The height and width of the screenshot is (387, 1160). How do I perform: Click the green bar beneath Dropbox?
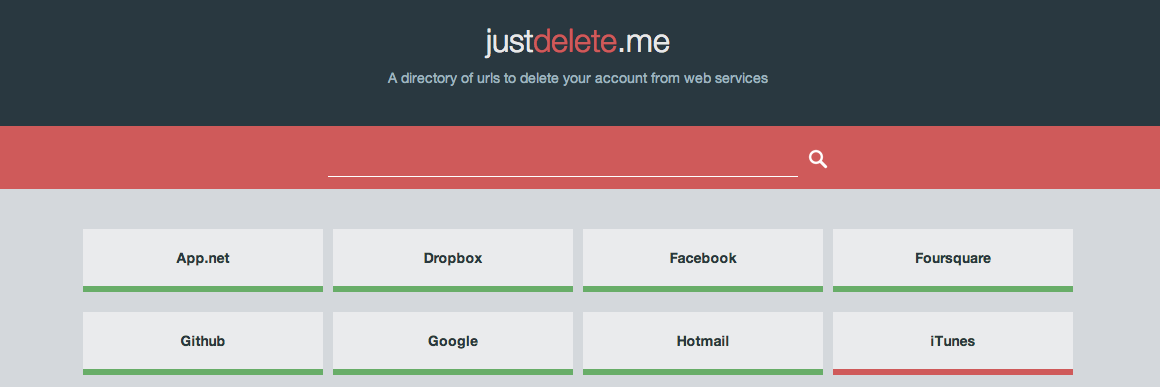[453, 289]
